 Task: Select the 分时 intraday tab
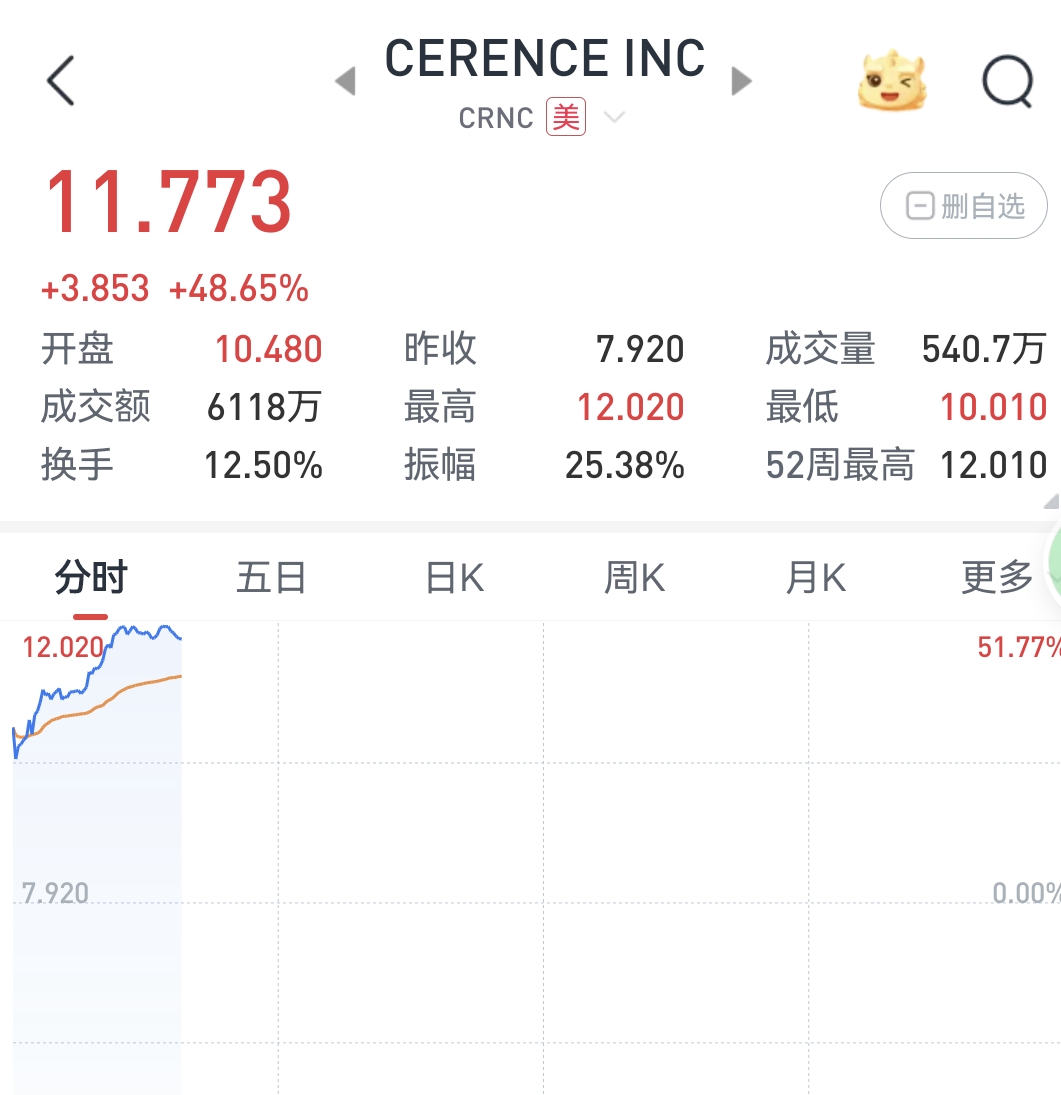[91, 578]
